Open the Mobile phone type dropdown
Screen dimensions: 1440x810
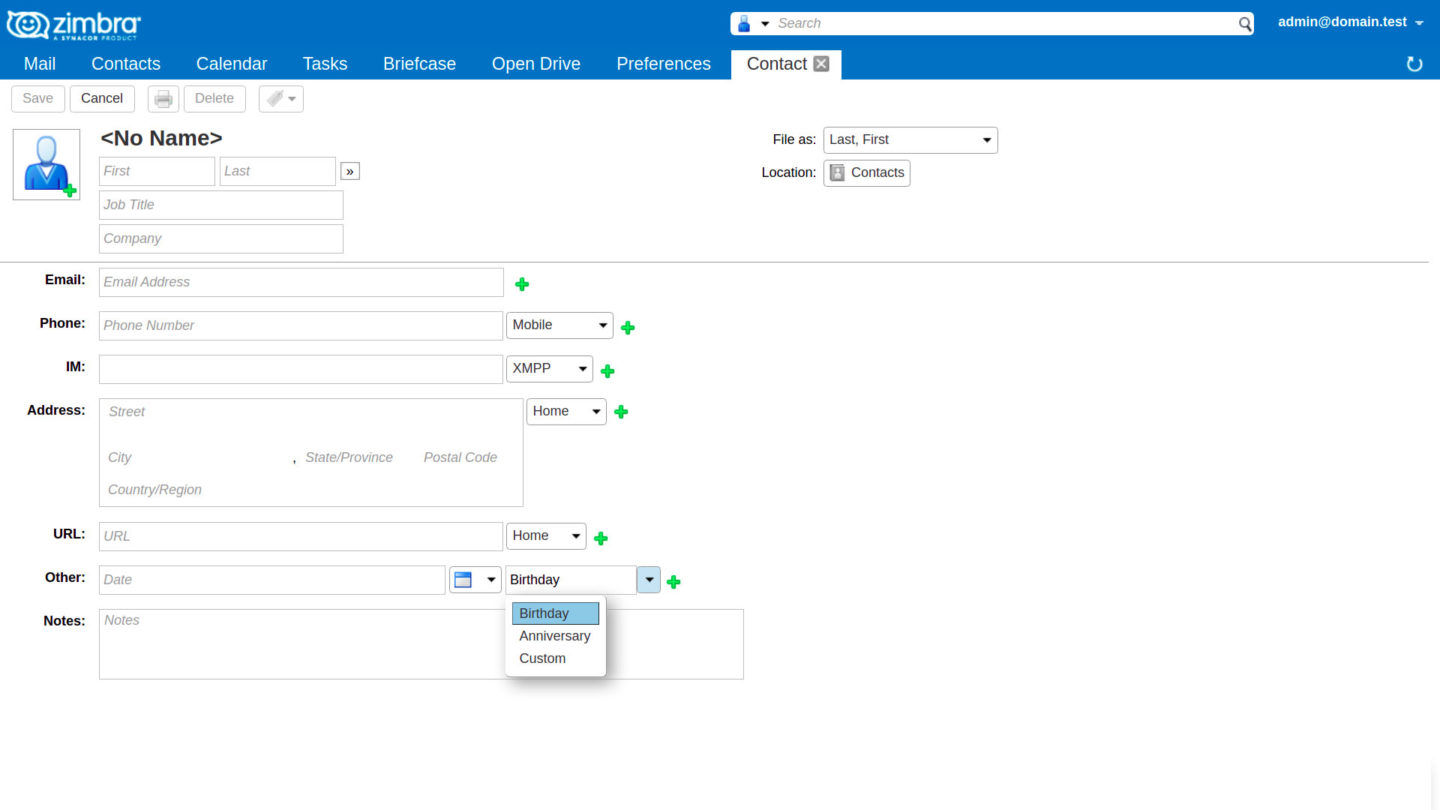point(559,325)
